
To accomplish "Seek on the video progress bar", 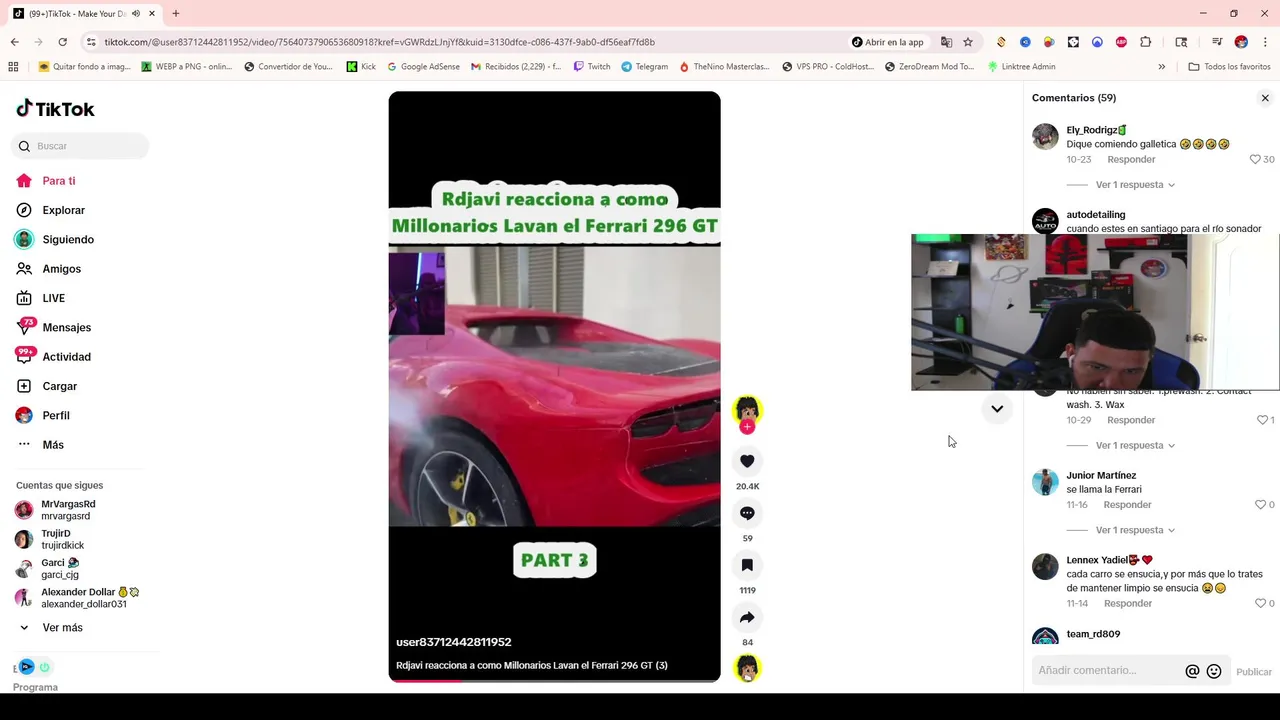I will [x=554, y=680].
